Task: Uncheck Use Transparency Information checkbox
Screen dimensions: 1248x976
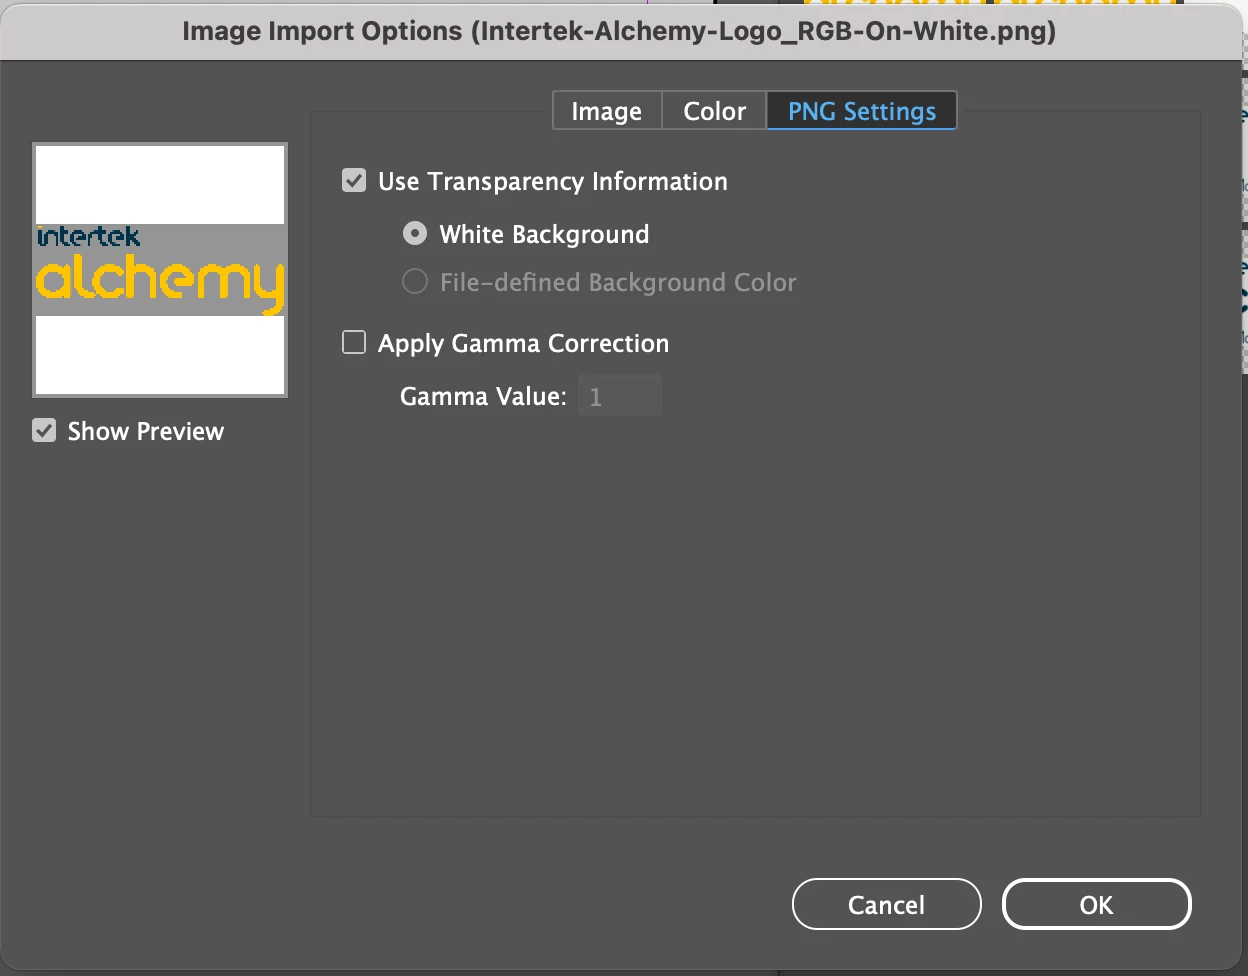Action: [354, 181]
